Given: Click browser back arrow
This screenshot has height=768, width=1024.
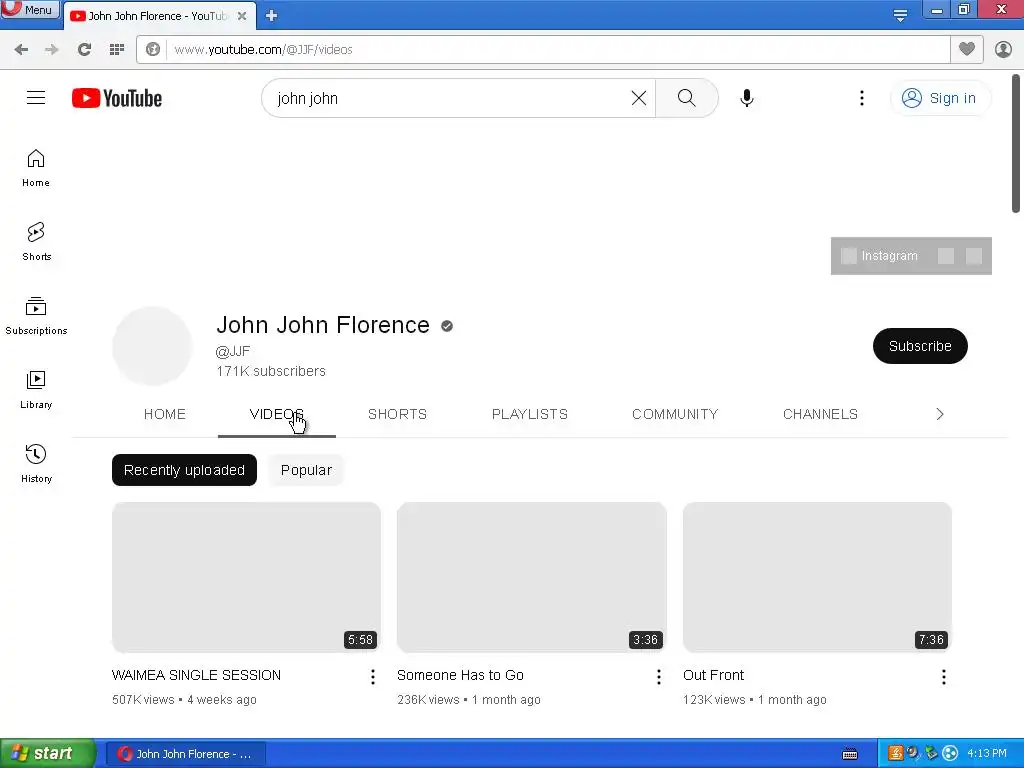Looking at the screenshot, I should click(21, 50).
